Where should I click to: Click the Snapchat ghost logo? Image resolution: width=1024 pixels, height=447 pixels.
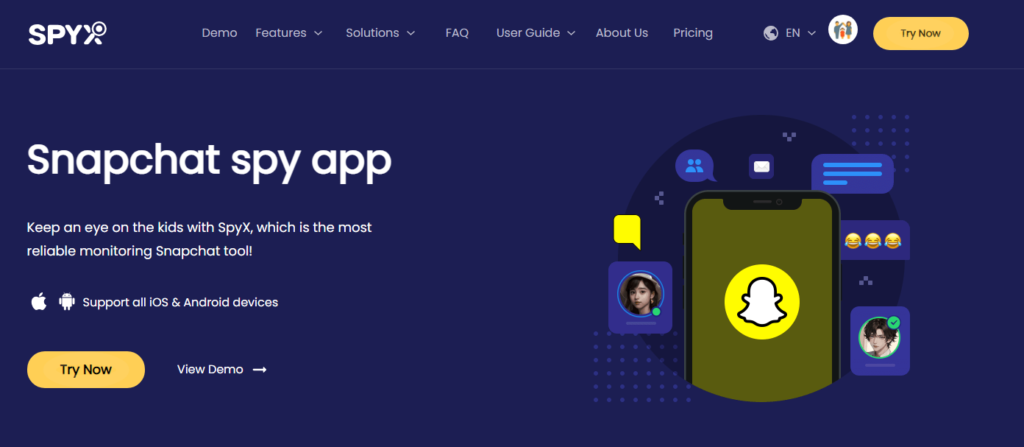coord(761,302)
